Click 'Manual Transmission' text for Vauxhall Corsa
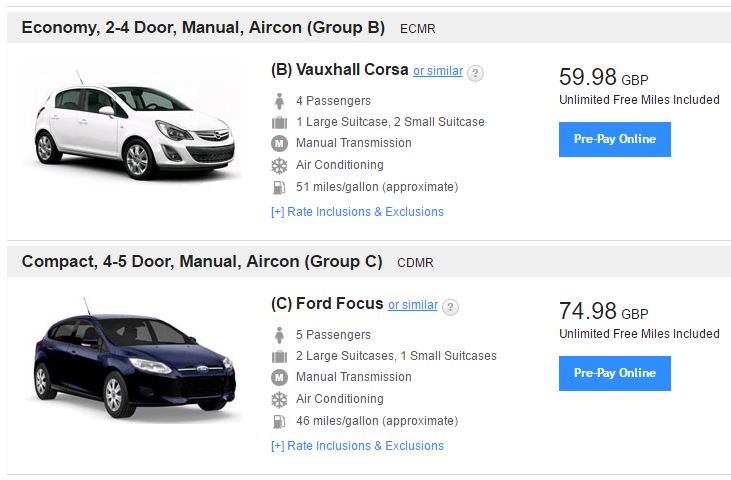Image resolution: width=731 pixels, height=480 pixels. [x=354, y=143]
